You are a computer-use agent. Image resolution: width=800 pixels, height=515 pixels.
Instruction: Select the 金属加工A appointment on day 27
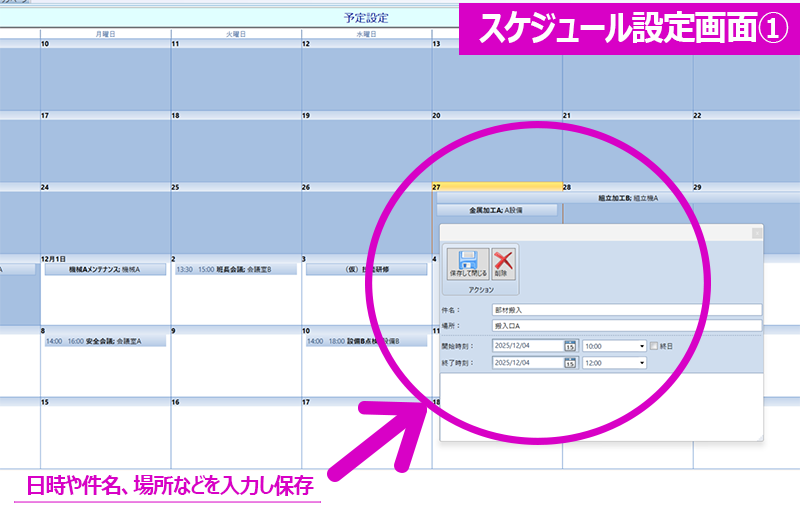[497, 211]
